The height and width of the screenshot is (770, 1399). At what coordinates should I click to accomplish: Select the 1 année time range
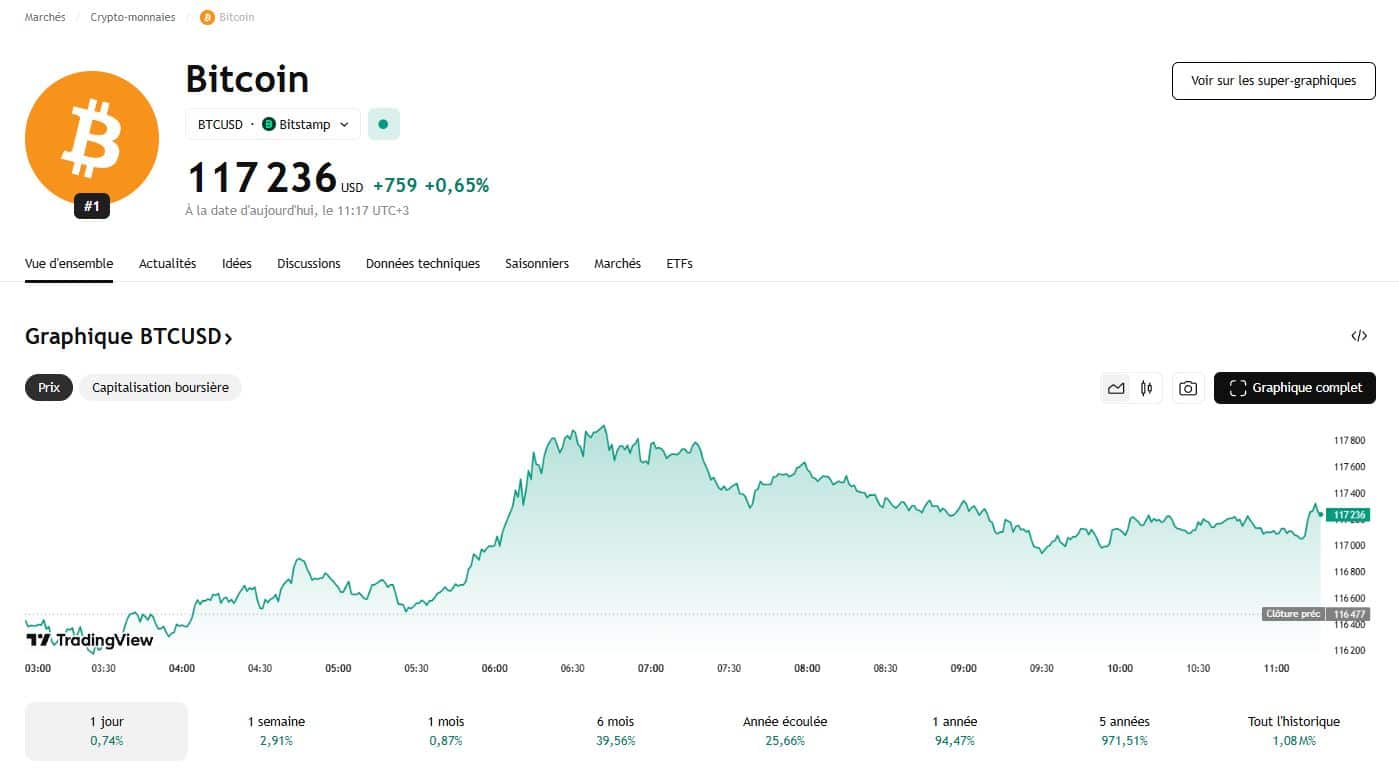tap(954, 731)
